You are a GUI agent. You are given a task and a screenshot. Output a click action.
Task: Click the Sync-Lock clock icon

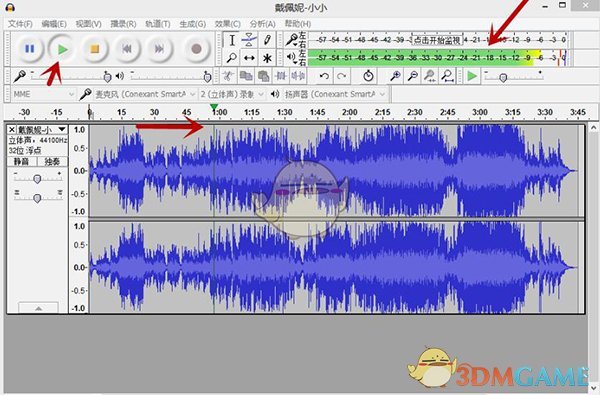tap(368, 76)
